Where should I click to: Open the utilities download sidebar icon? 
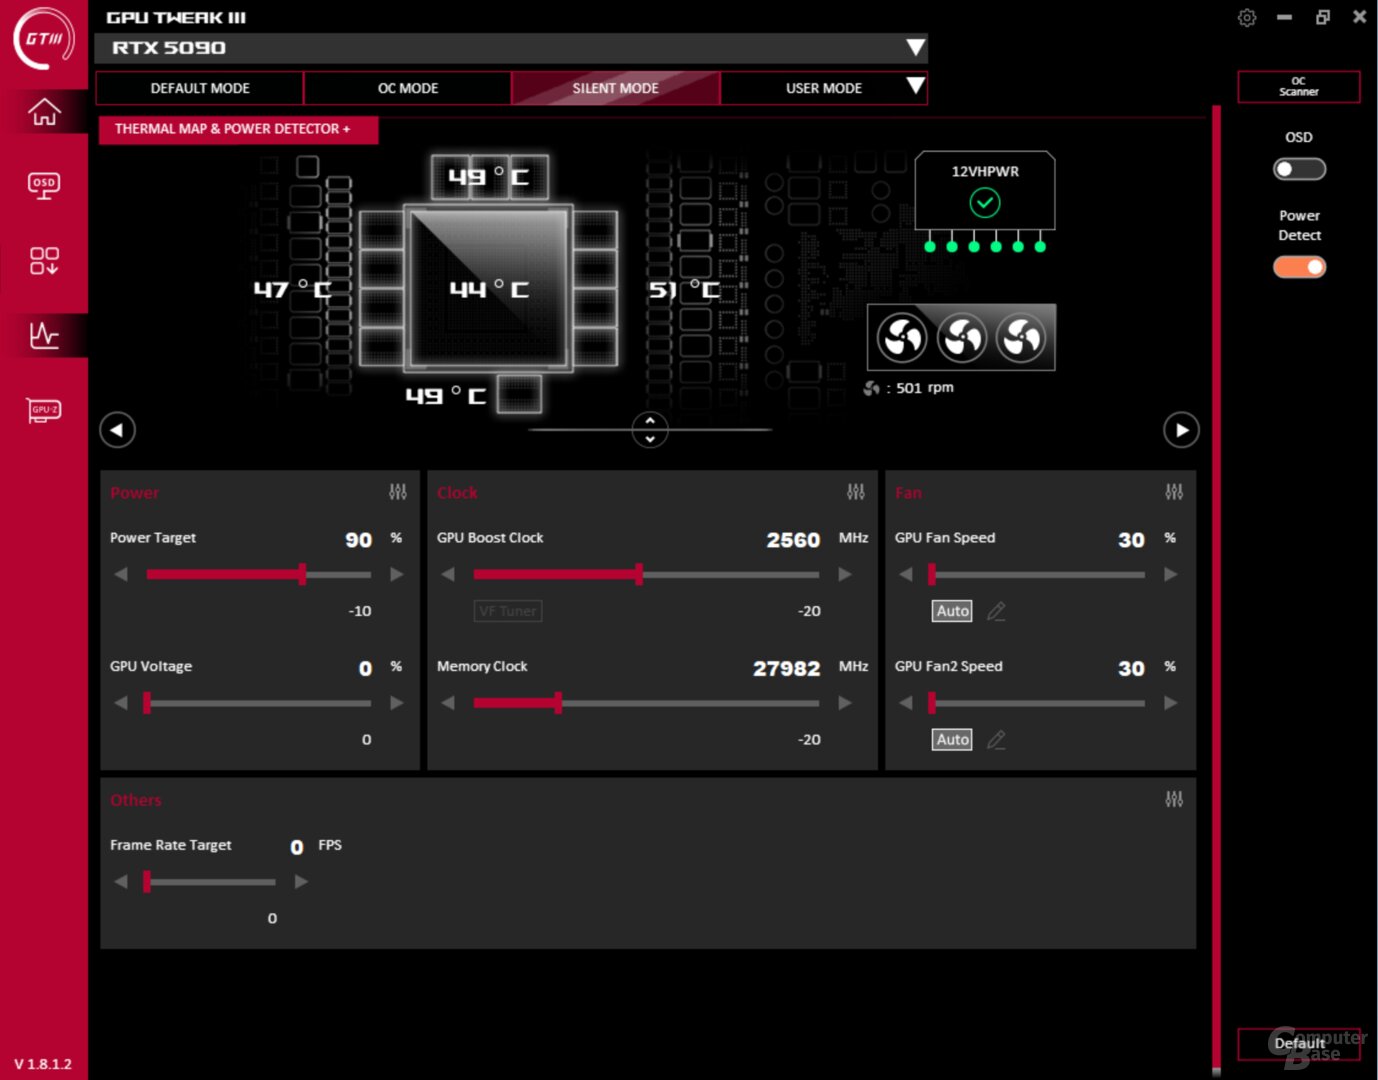[44, 261]
